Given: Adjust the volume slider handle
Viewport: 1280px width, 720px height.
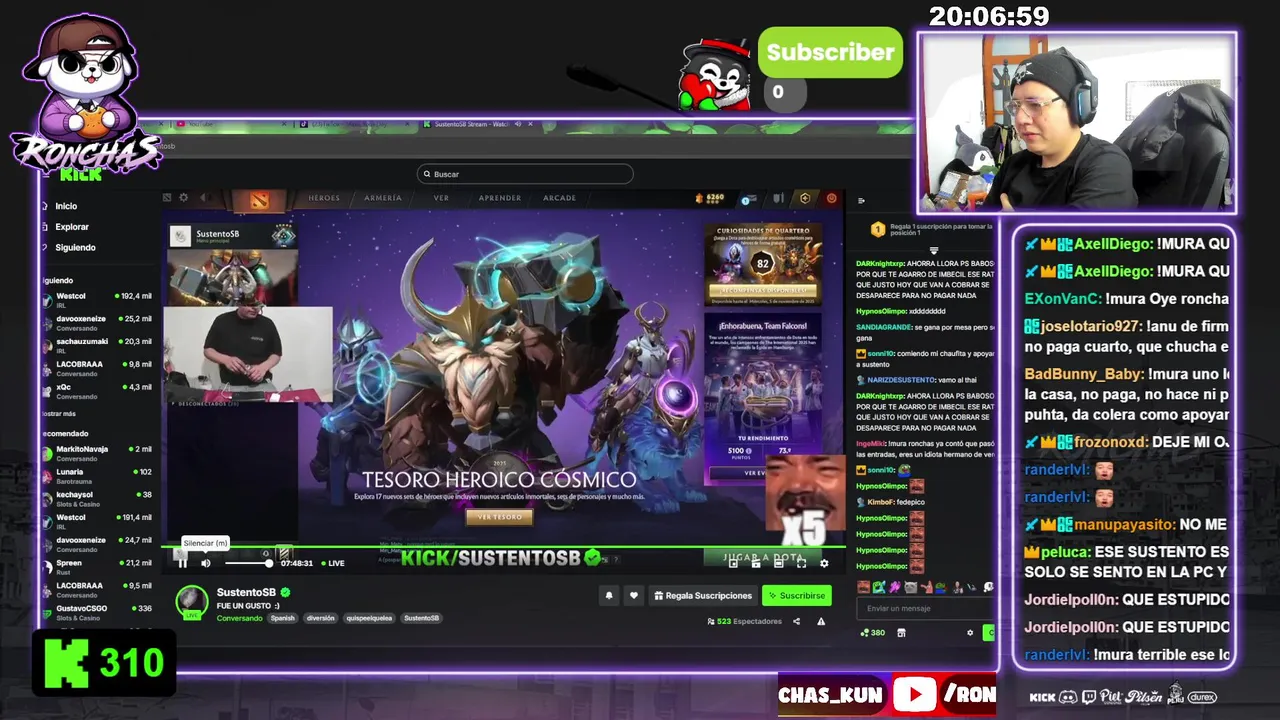Looking at the screenshot, I should (268, 563).
